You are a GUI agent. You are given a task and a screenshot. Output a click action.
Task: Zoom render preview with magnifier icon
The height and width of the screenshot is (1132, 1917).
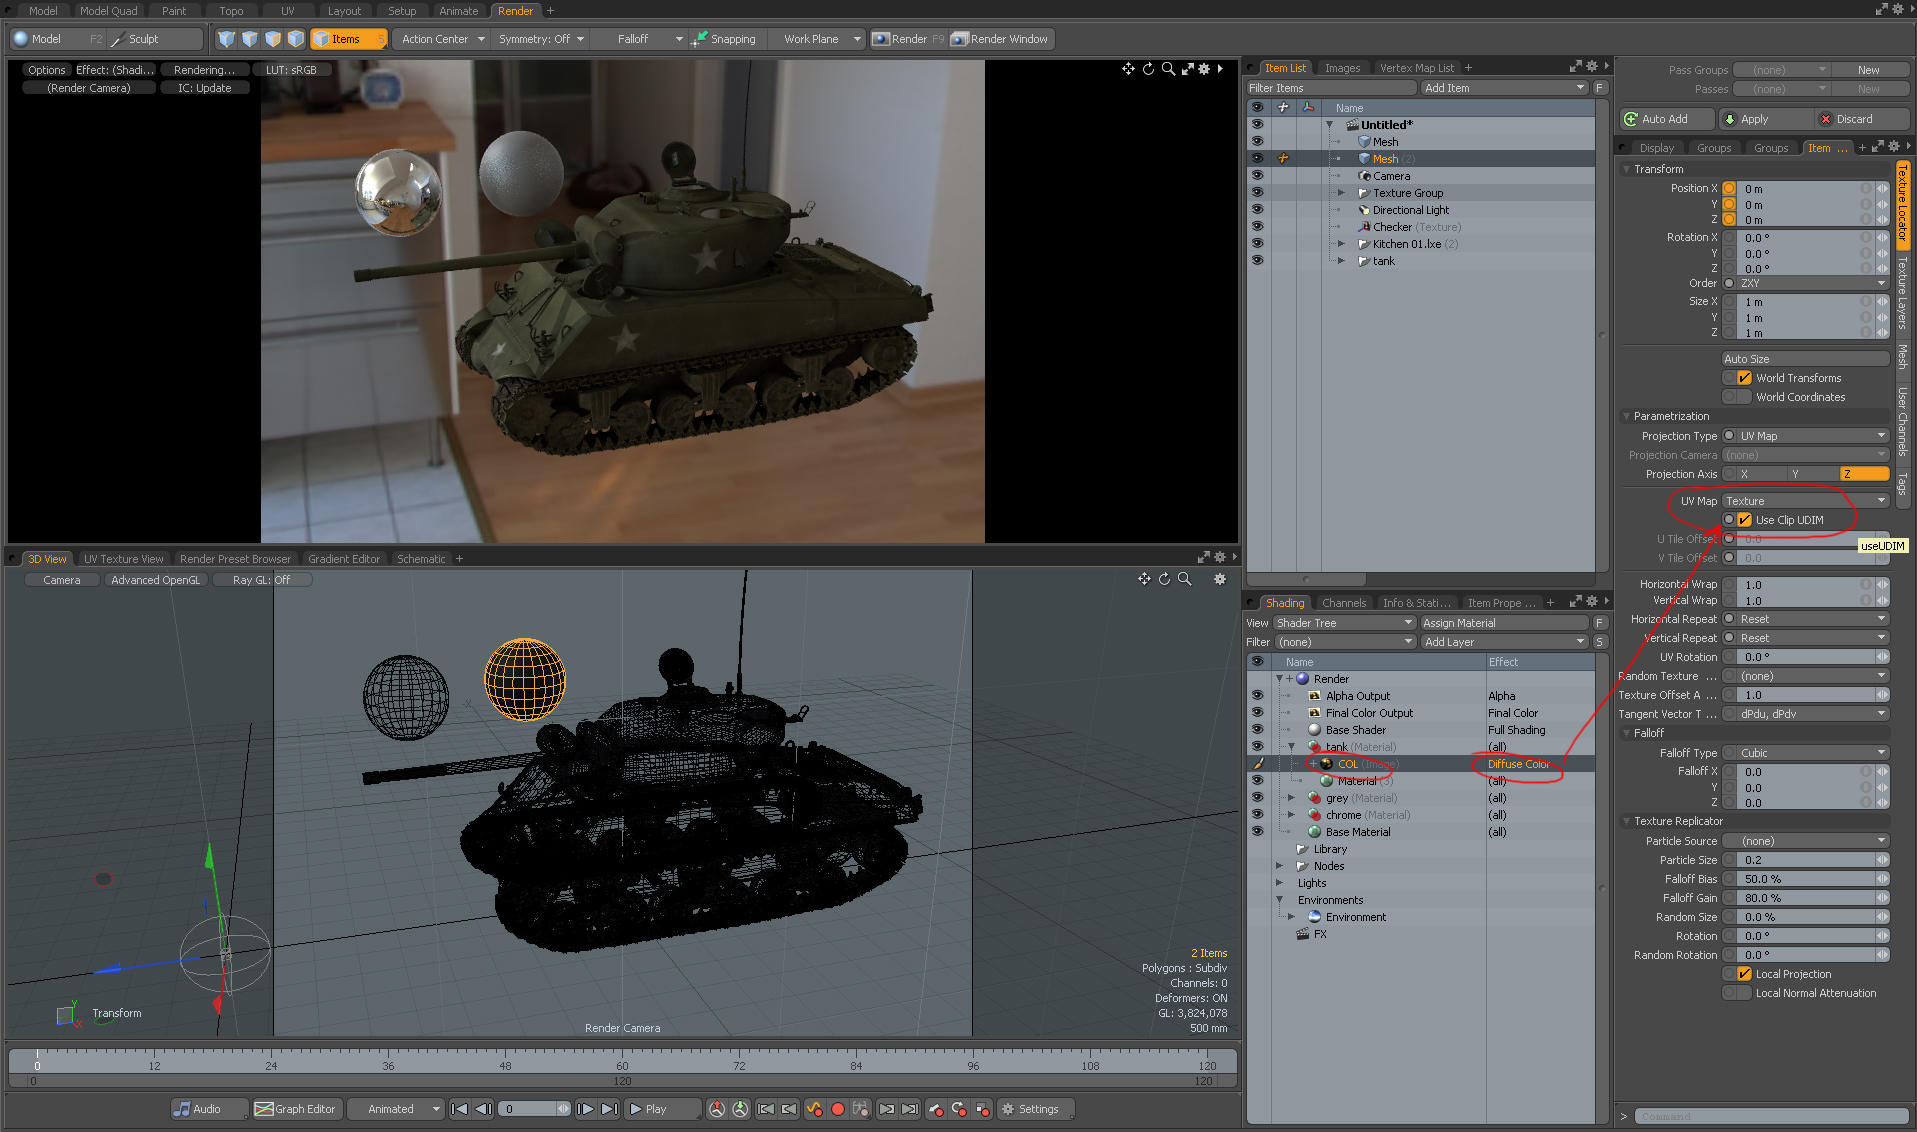coord(1168,69)
